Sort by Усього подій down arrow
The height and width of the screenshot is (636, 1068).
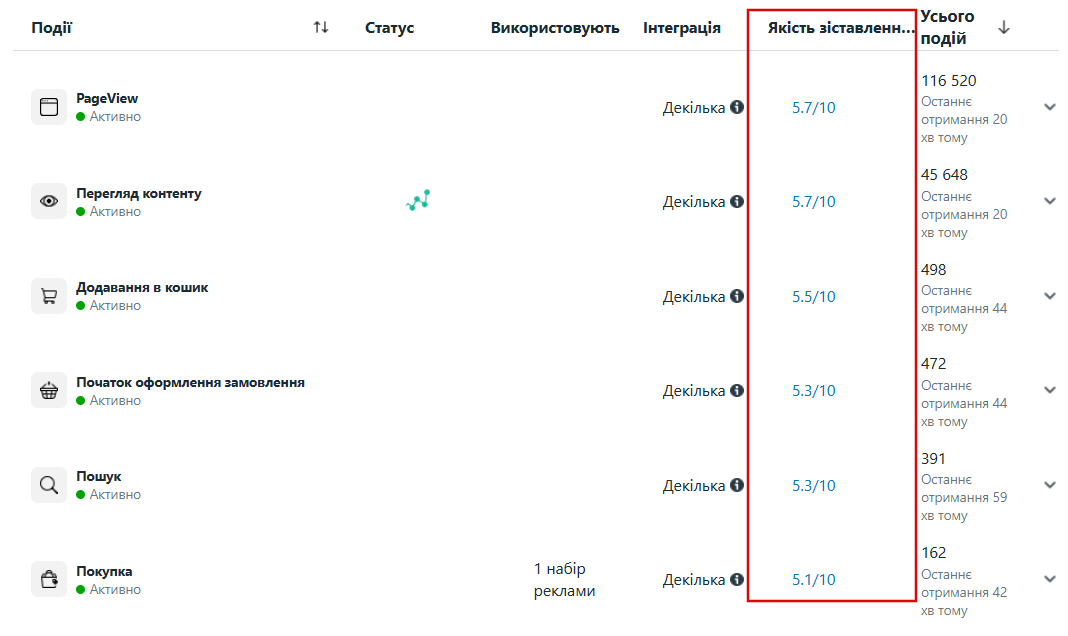coord(1004,27)
